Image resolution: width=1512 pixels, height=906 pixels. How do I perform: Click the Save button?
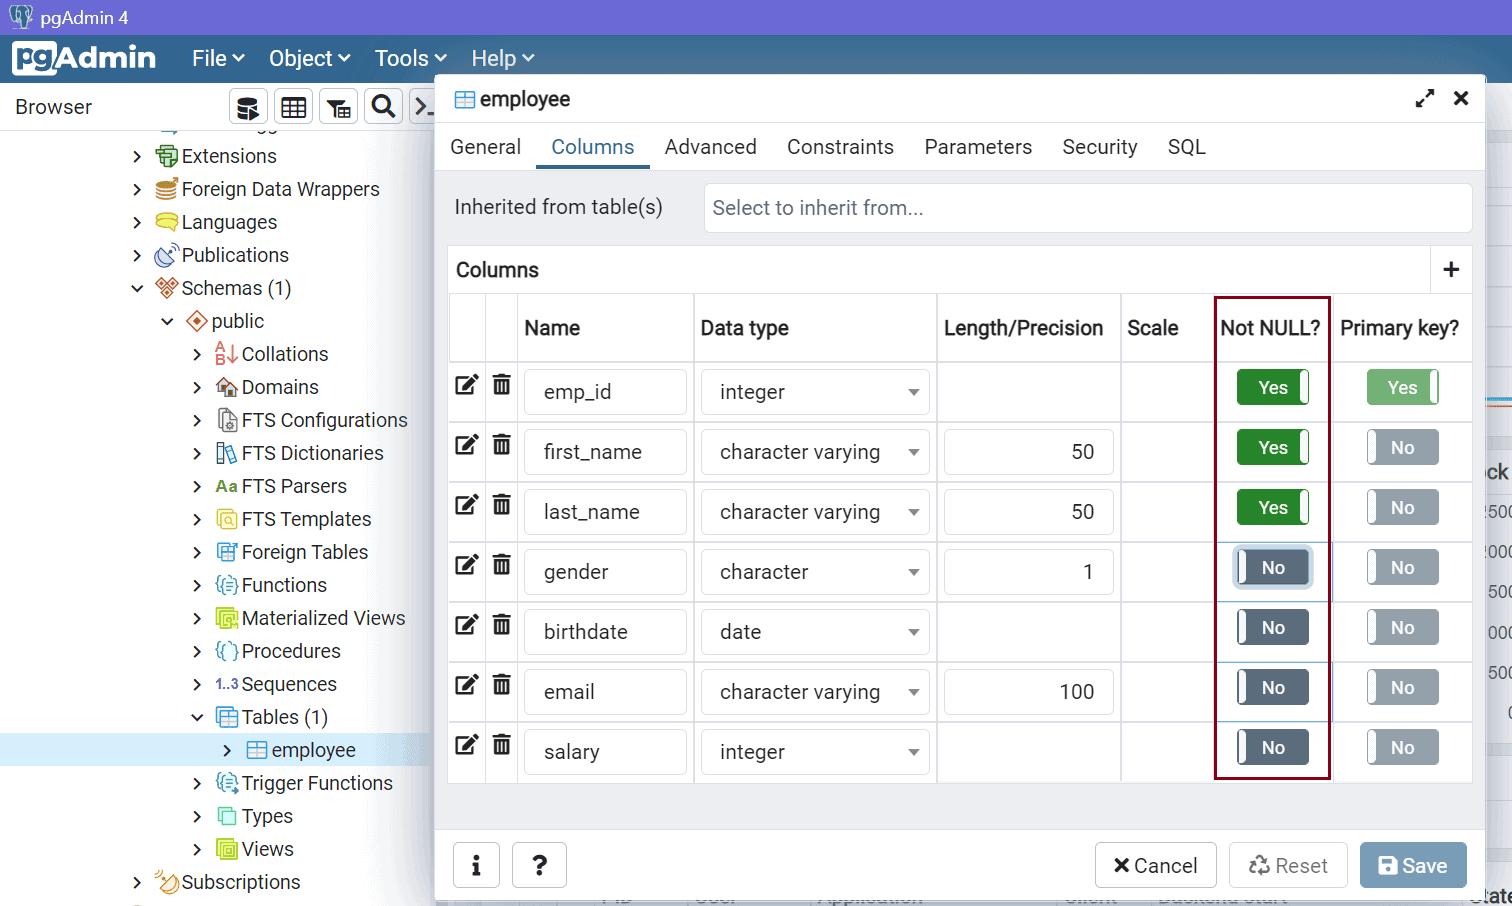pos(1412,865)
